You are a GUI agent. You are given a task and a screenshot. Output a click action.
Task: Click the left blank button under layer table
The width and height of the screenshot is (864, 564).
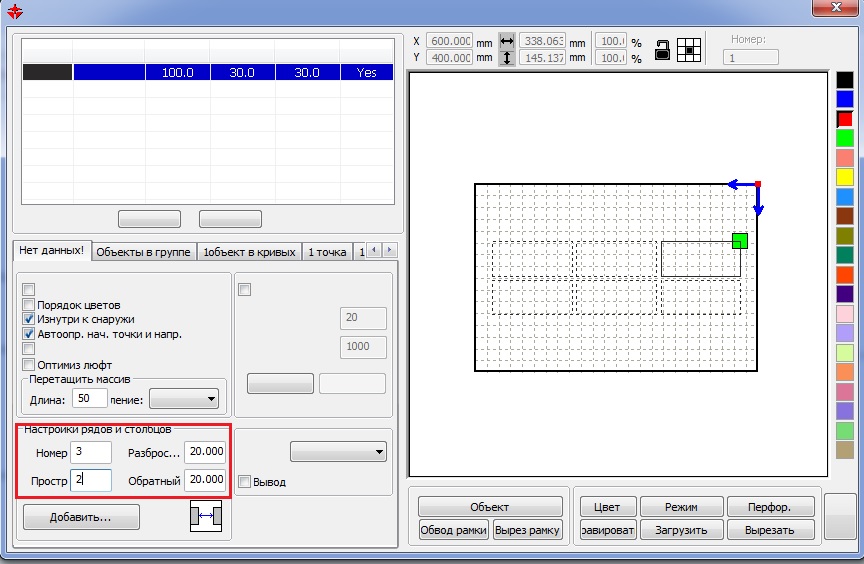(x=149, y=219)
